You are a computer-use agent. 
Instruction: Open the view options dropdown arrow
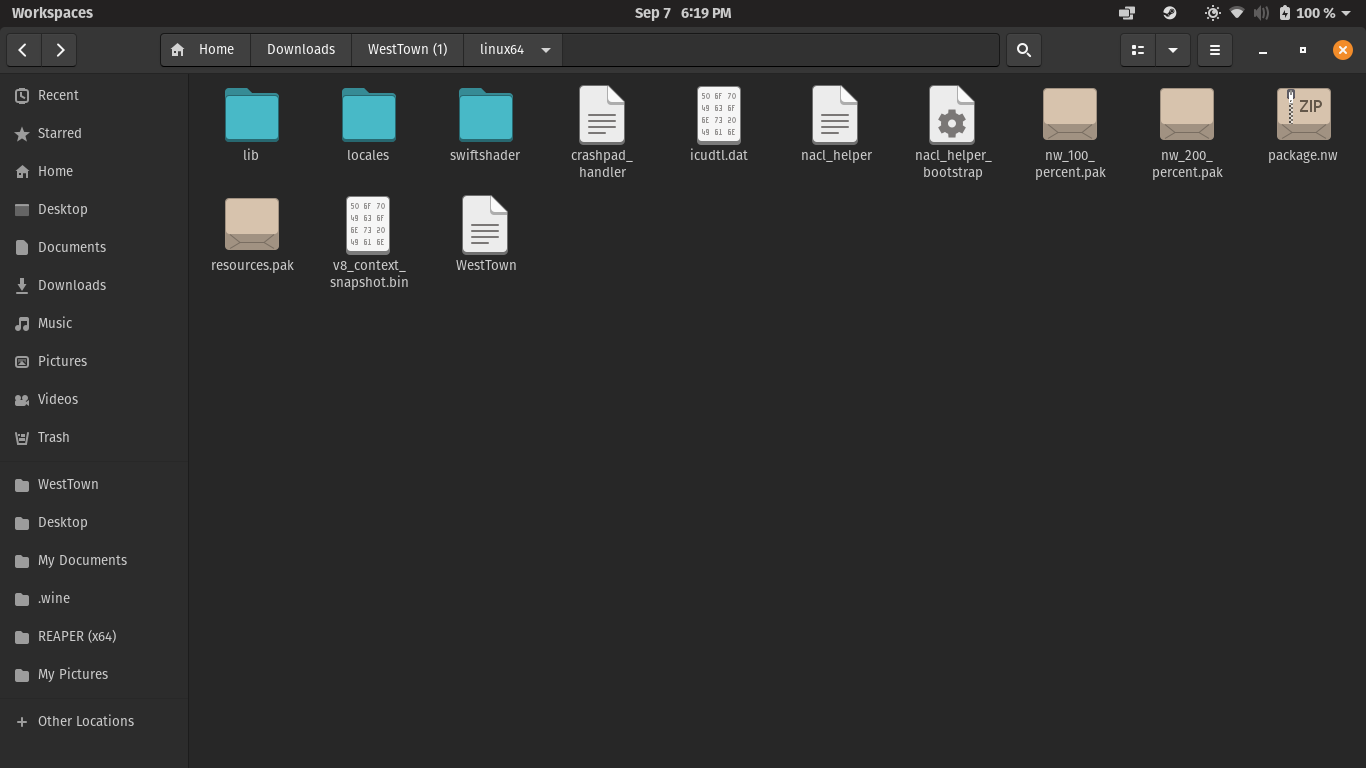point(1173,50)
